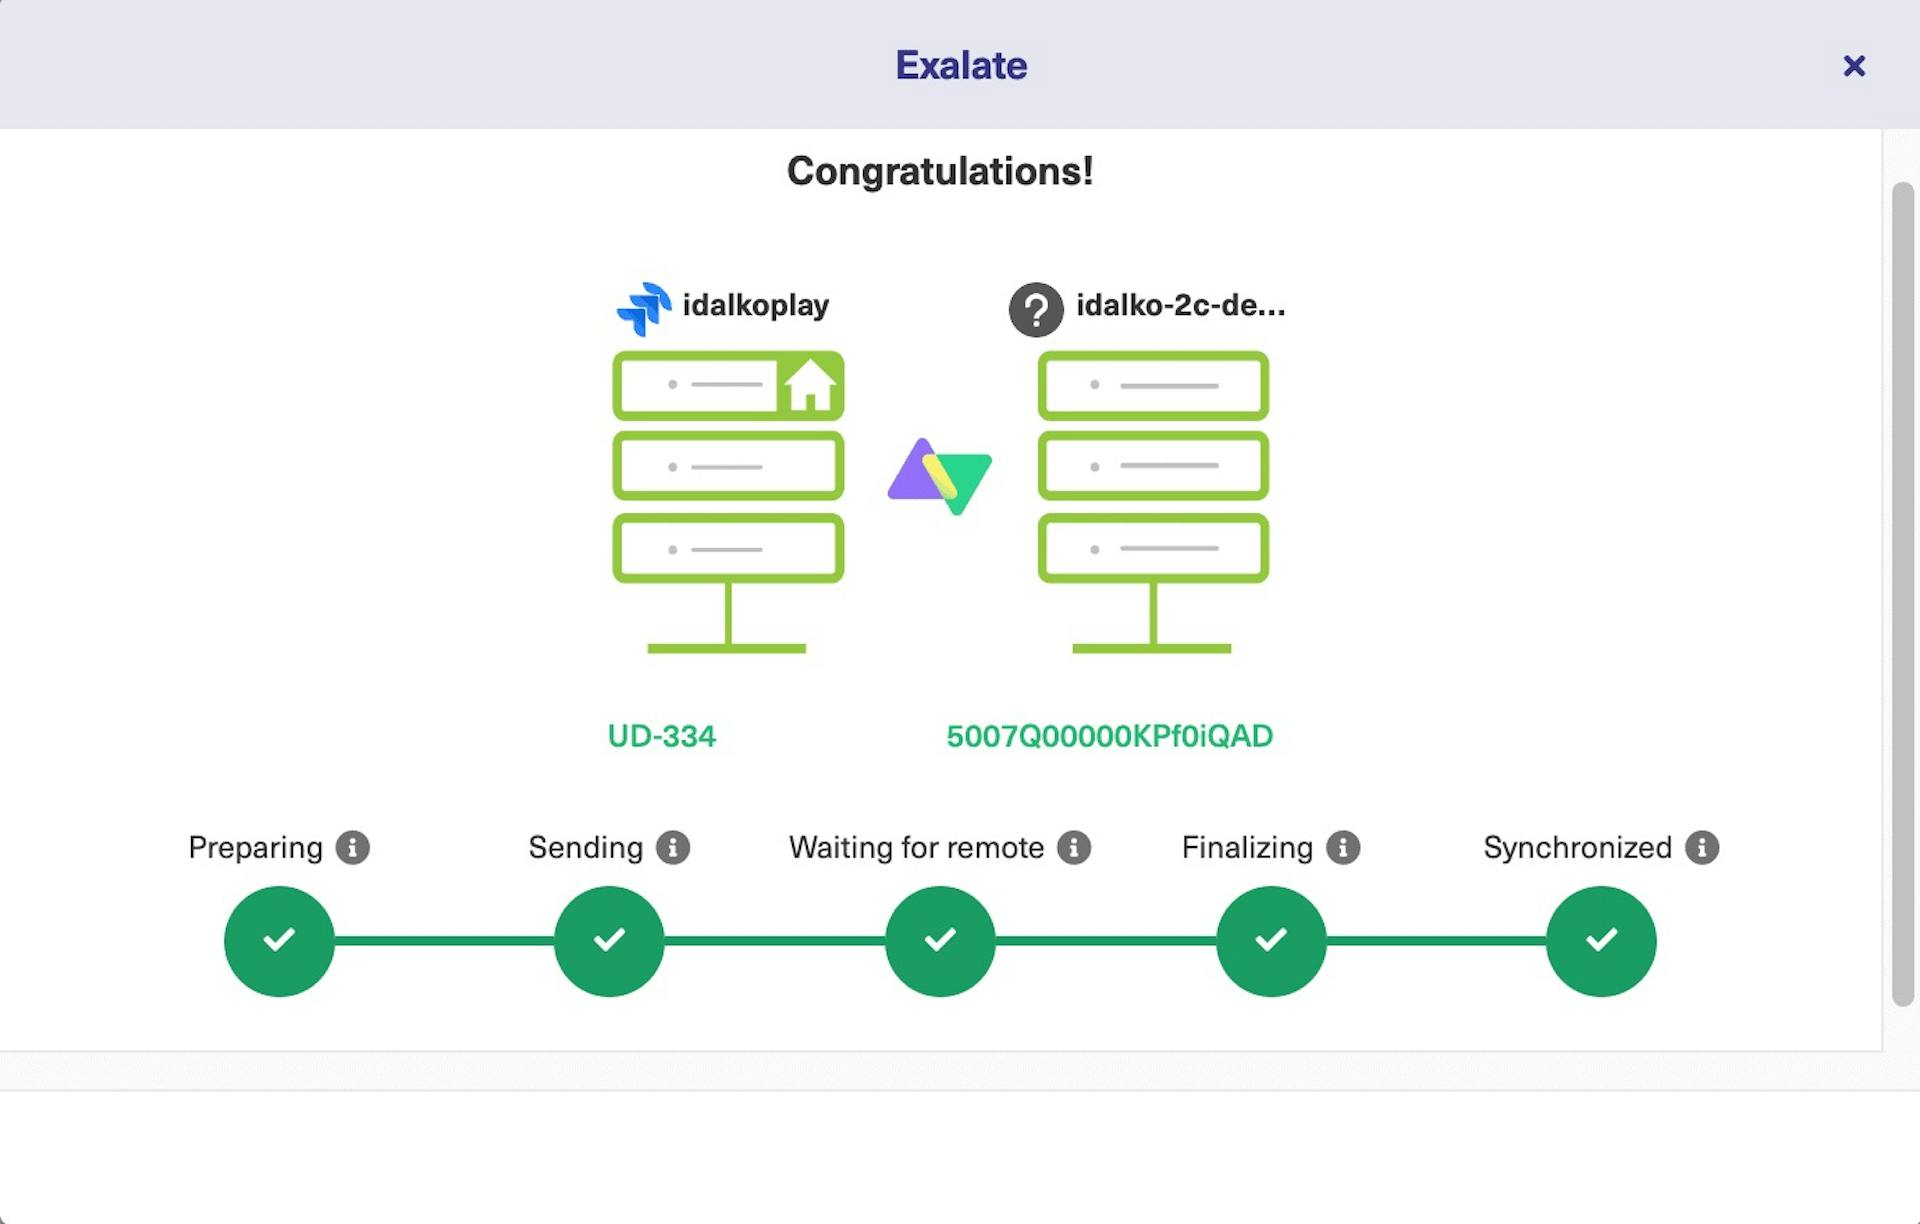The height and width of the screenshot is (1224, 1920).
Task: Select the Synchronized checkmark step
Action: 1600,941
